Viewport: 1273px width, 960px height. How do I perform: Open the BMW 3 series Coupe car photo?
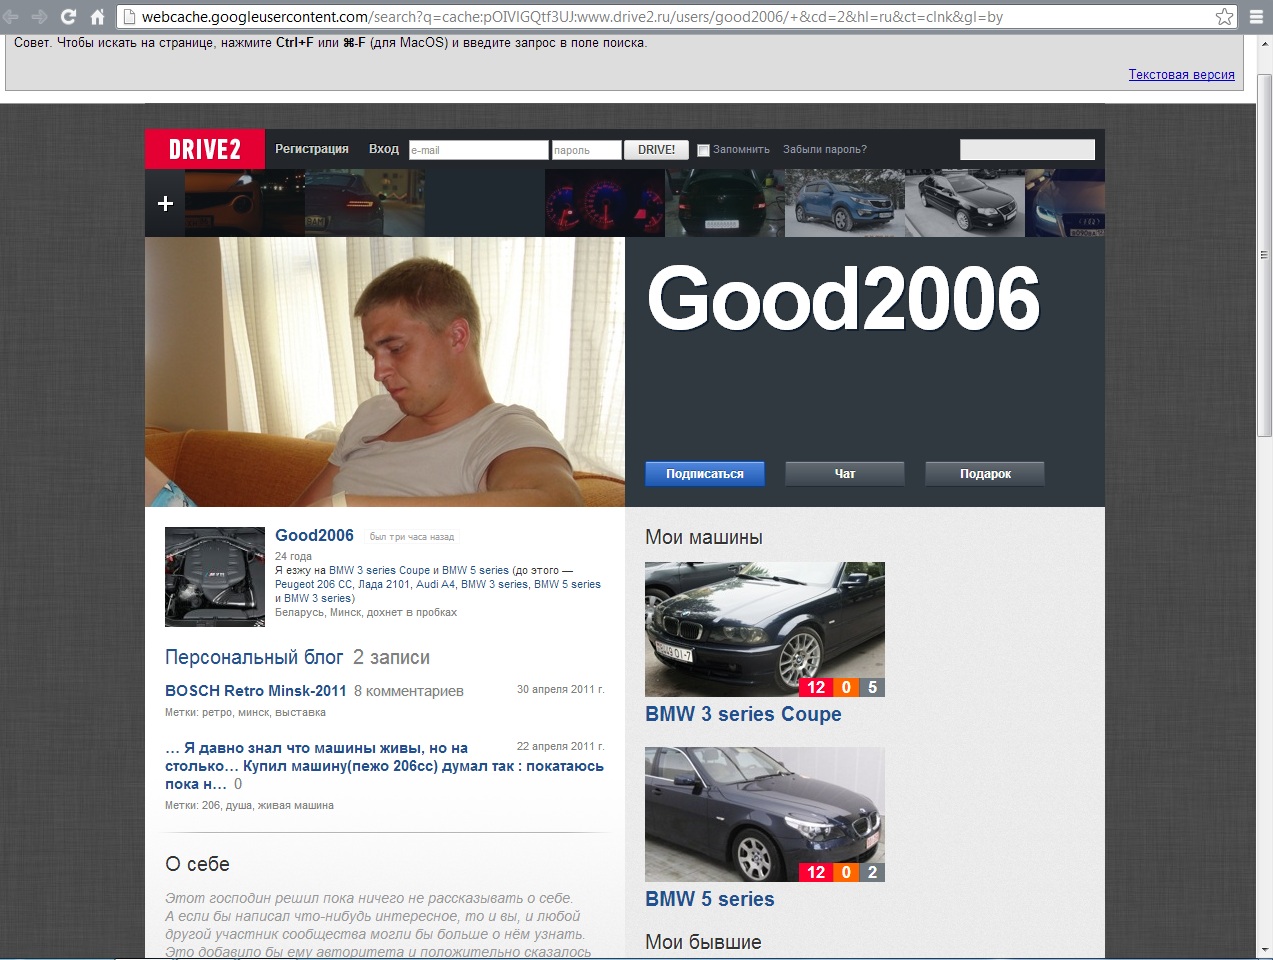point(765,629)
